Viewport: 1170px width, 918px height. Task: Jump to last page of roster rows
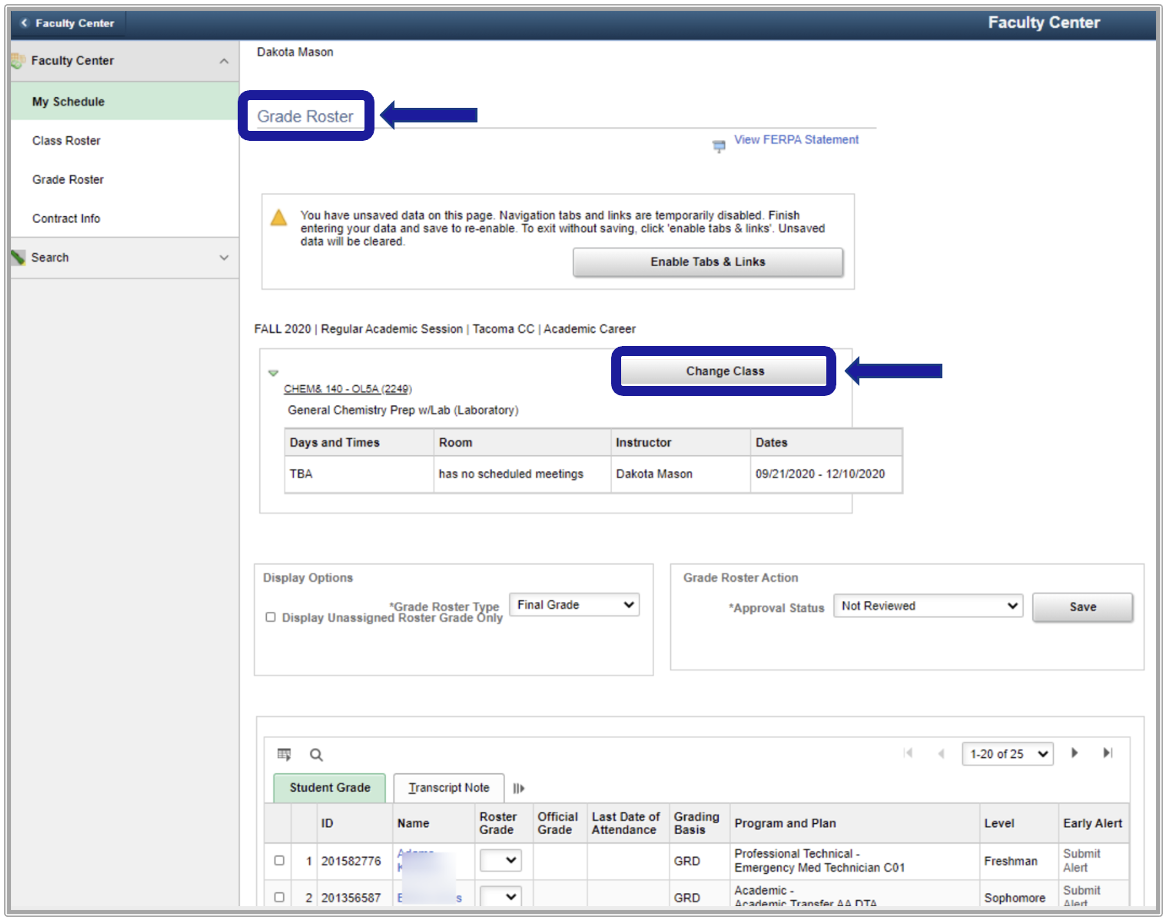[1108, 753]
